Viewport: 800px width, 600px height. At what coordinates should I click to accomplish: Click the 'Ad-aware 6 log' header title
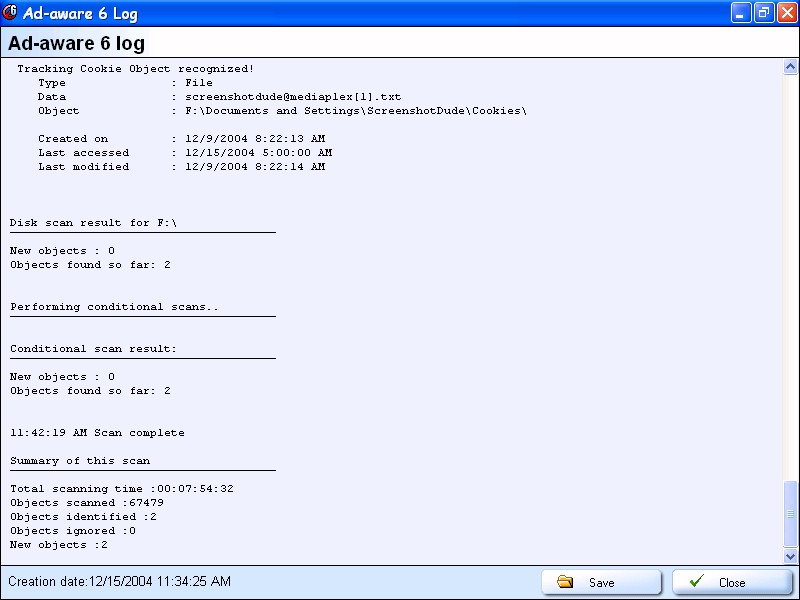77,43
